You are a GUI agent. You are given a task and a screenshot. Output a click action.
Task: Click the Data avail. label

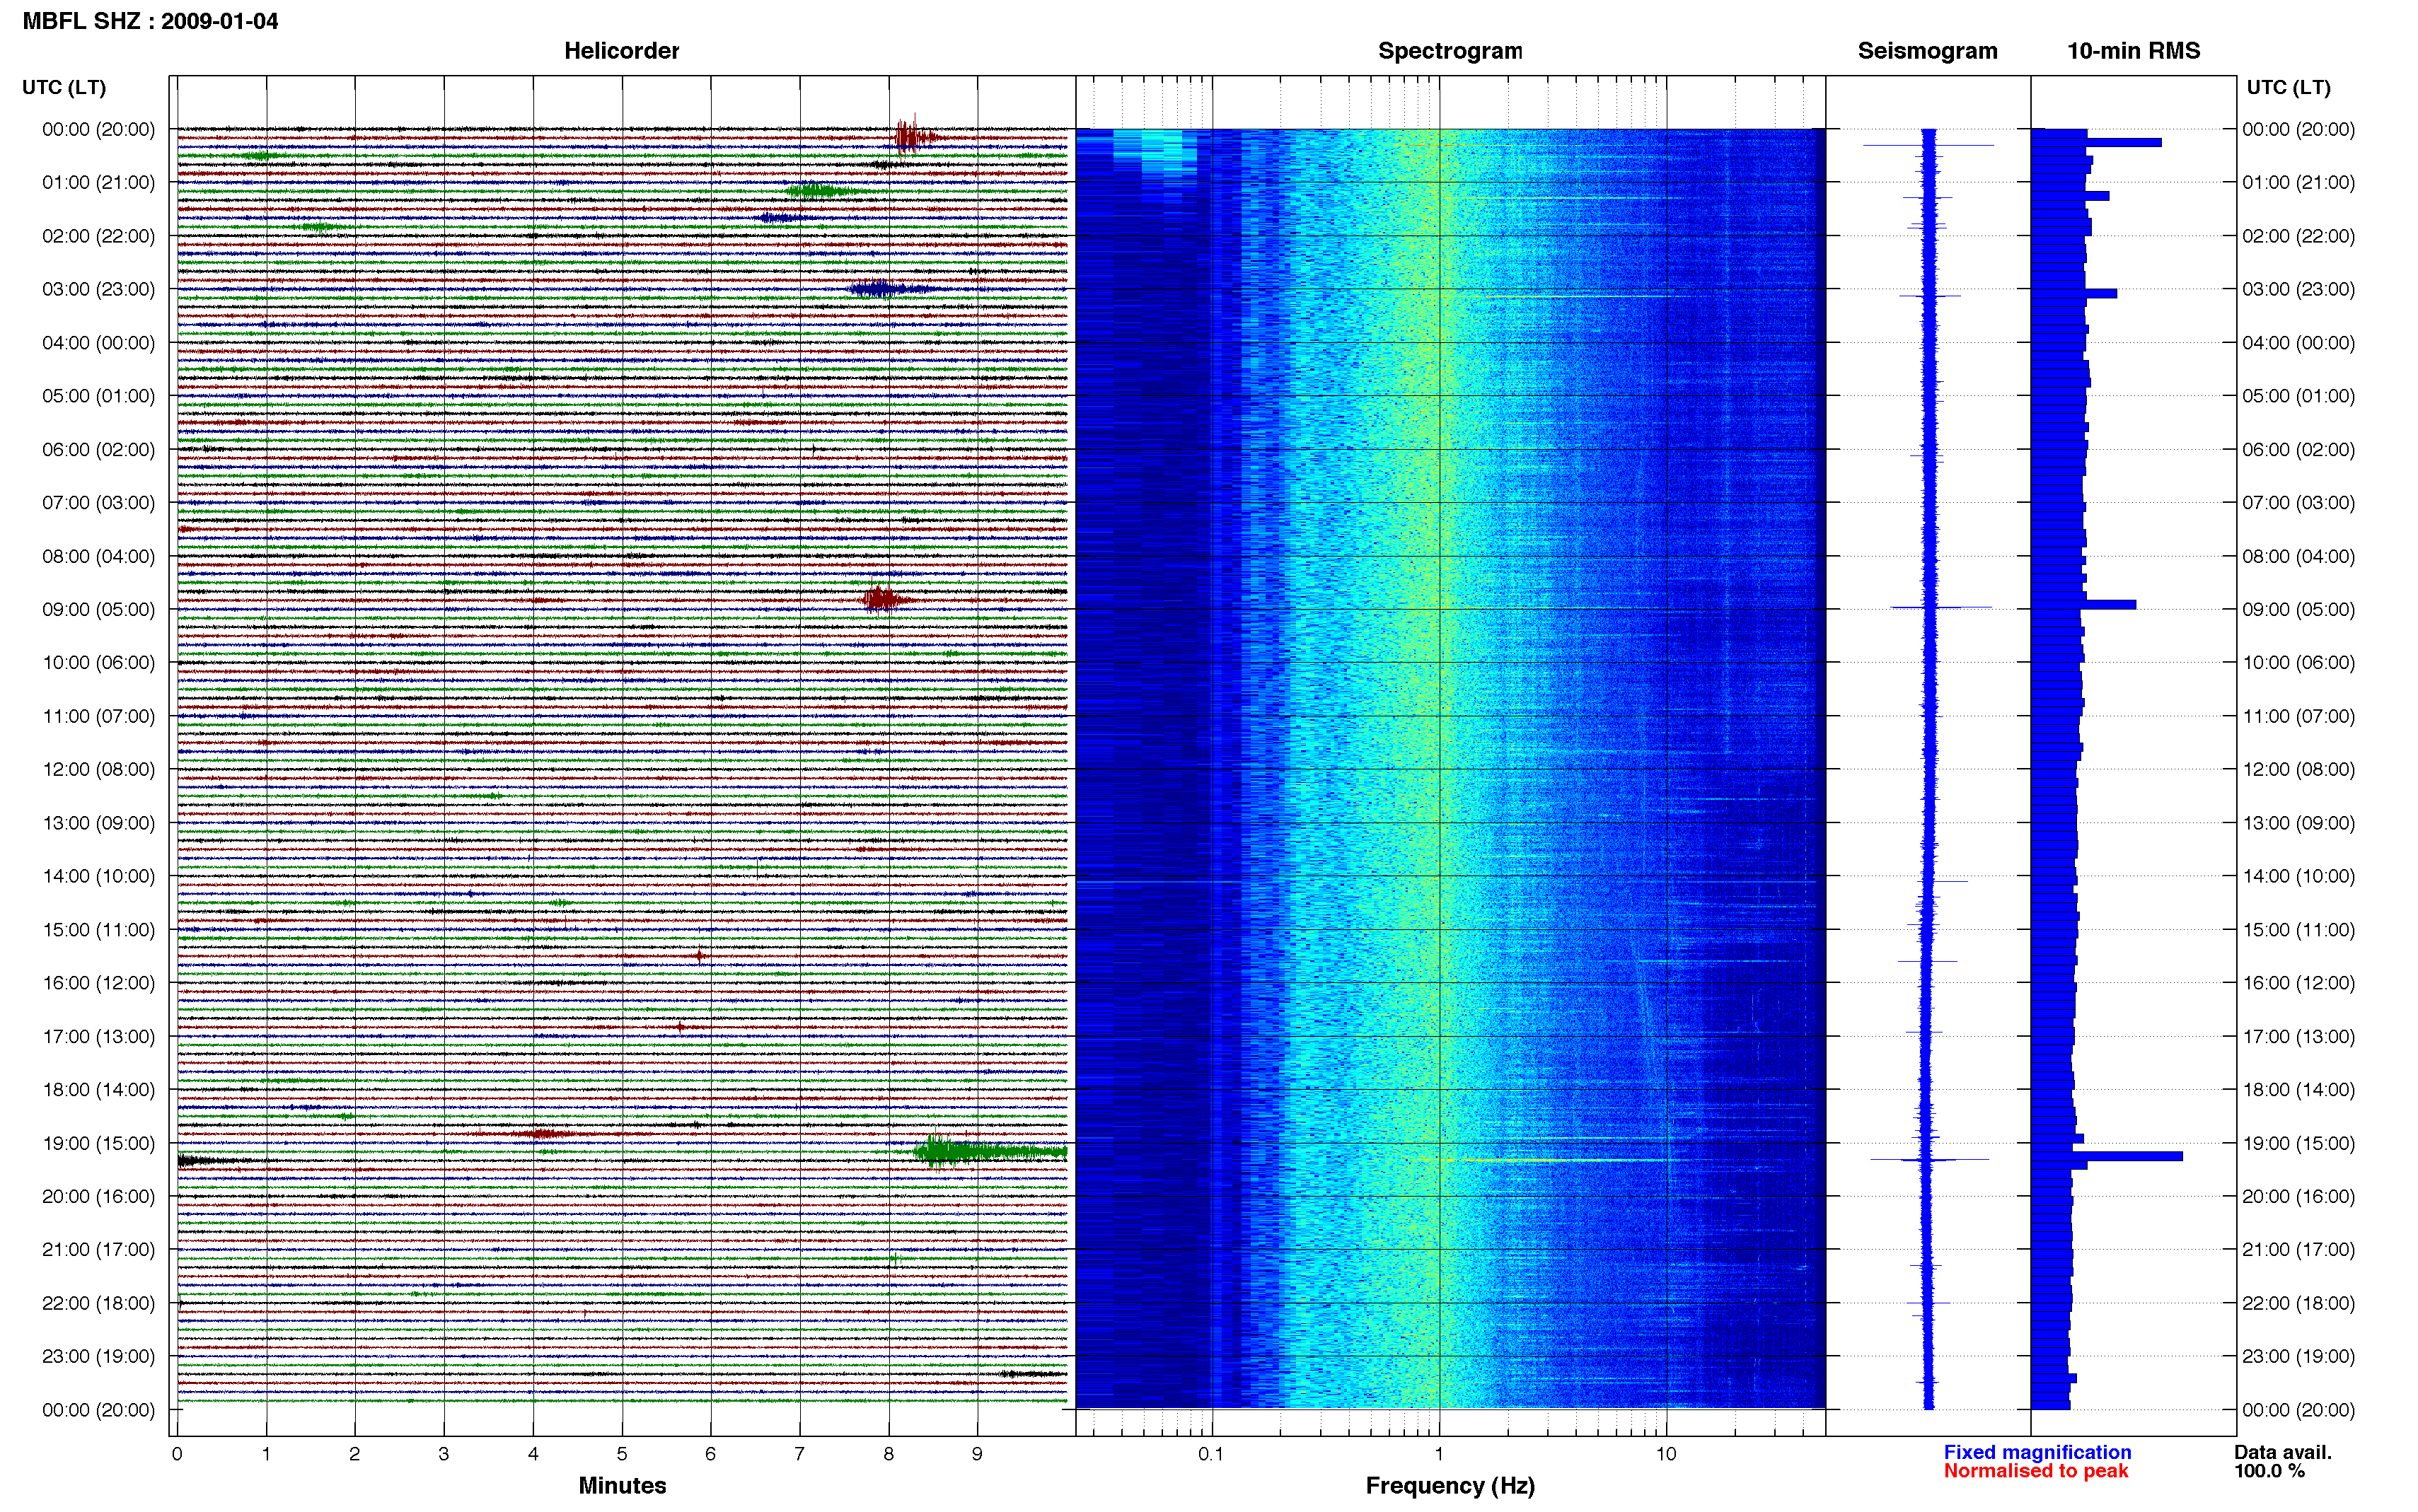(2283, 1452)
